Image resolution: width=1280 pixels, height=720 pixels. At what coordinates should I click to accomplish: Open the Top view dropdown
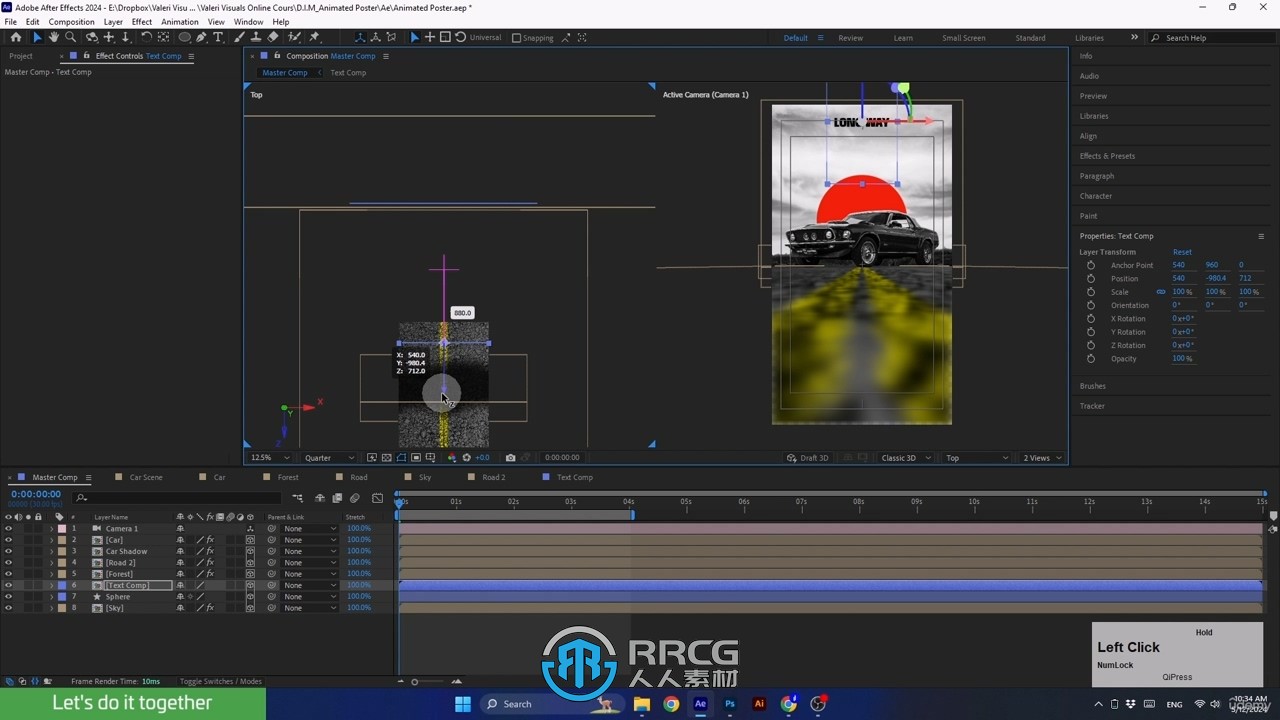tap(977, 458)
